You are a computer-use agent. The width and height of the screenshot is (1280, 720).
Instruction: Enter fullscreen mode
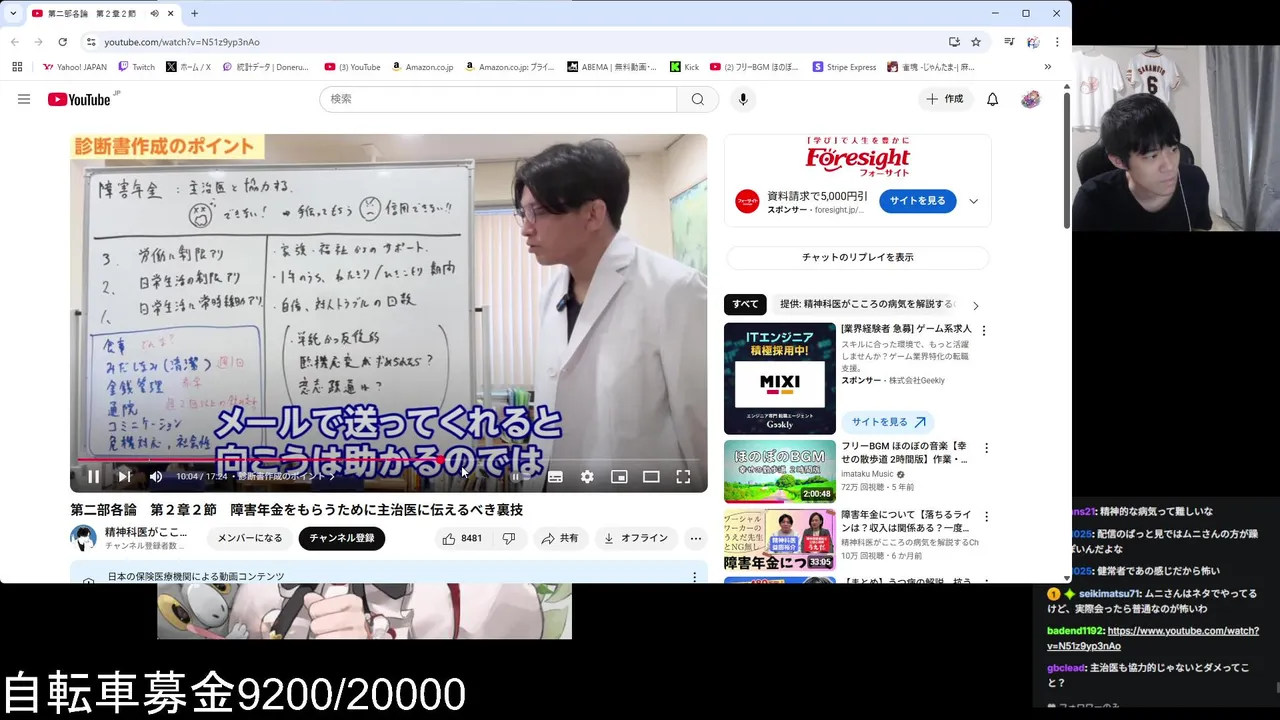tap(683, 477)
